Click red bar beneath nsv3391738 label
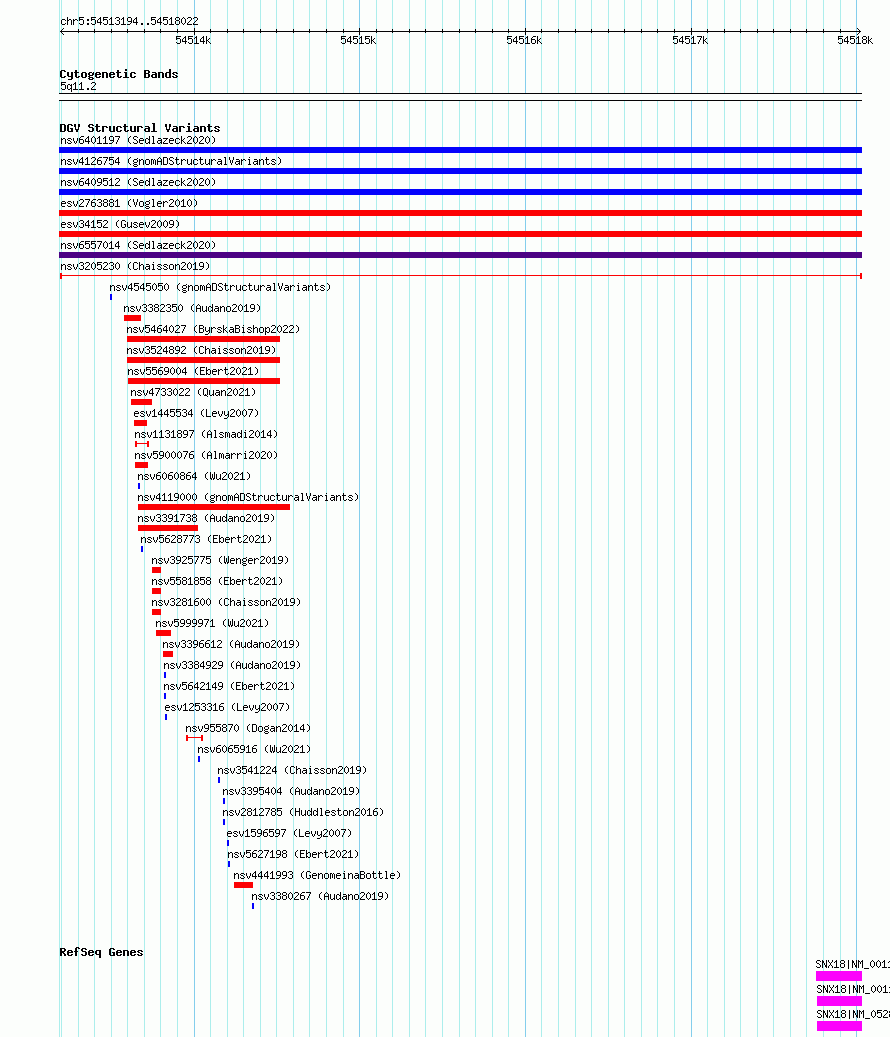Viewport: 890px width, 1037px height. 168,528
